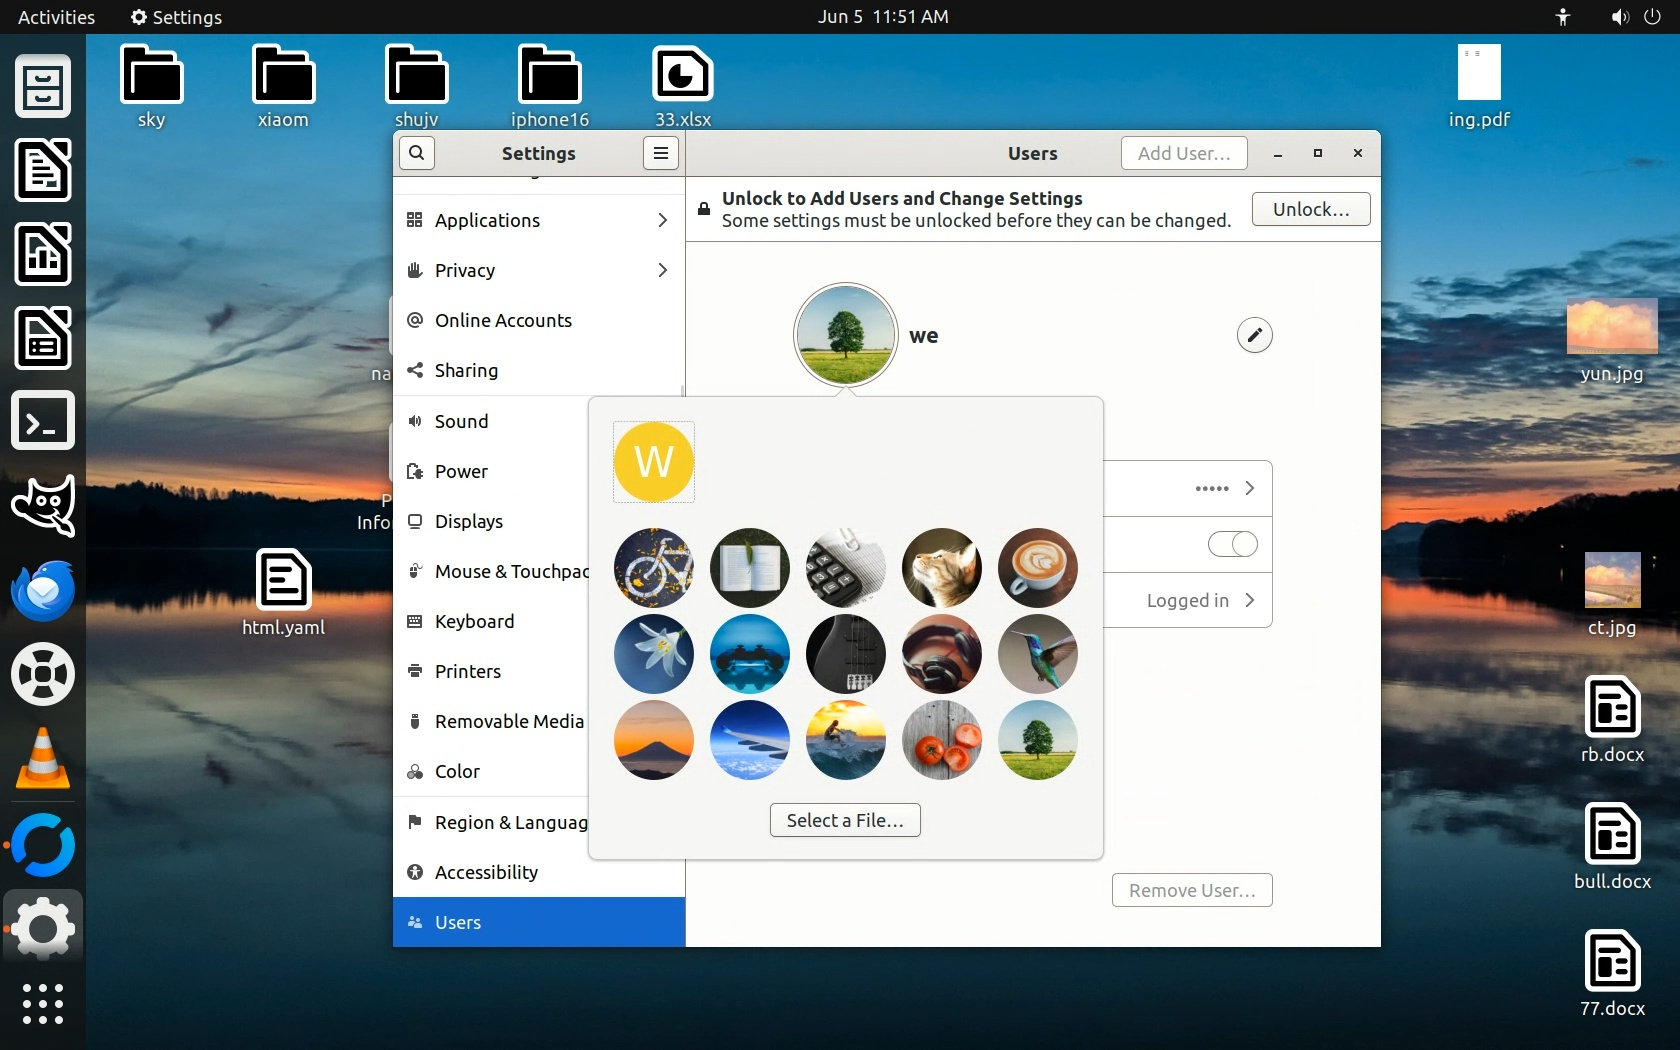Open the Terminal from the dock
The image size is (1680, 1050).
click(43, 421)
